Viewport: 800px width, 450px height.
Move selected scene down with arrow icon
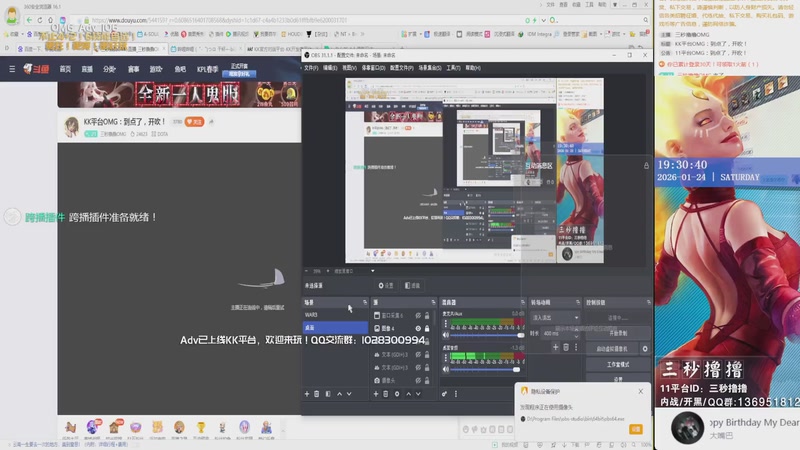tap(349, 394)
